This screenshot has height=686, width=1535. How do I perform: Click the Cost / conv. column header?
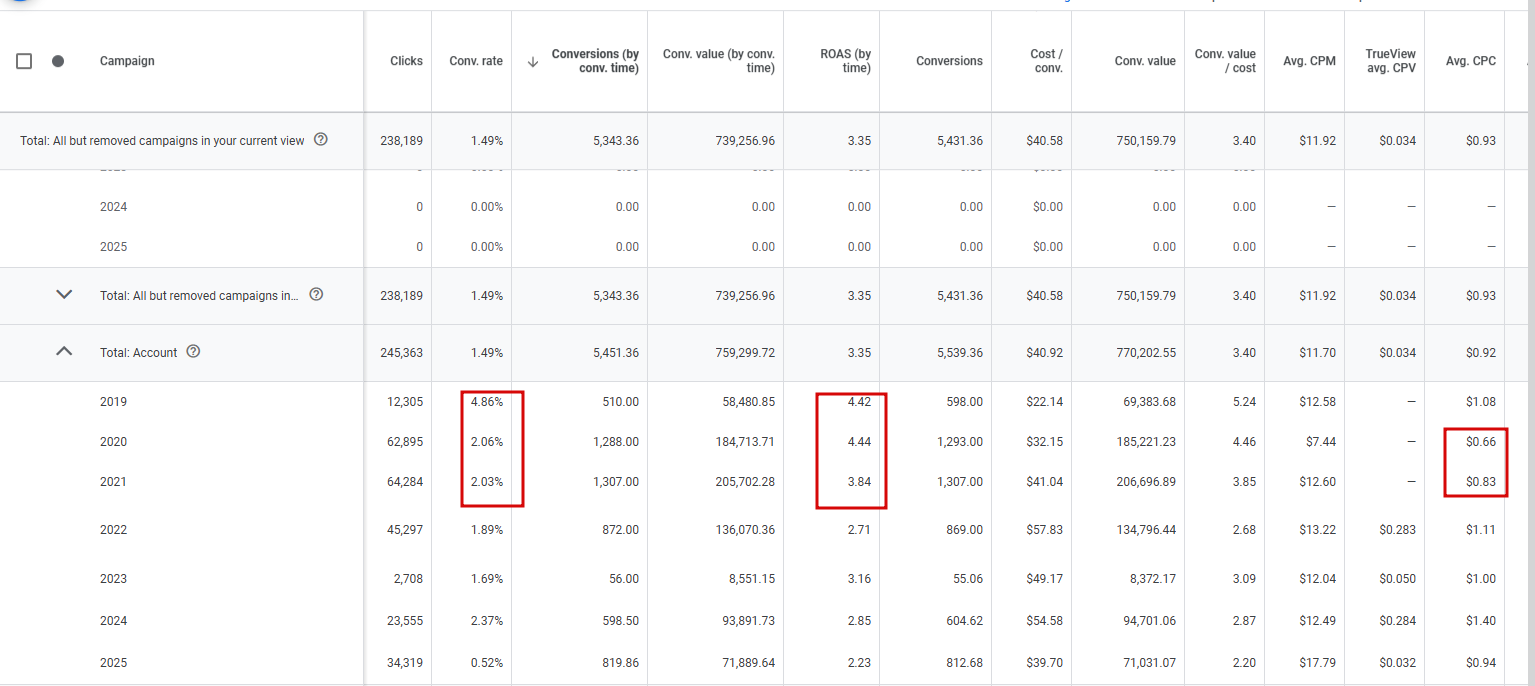tap(1046, 61)
